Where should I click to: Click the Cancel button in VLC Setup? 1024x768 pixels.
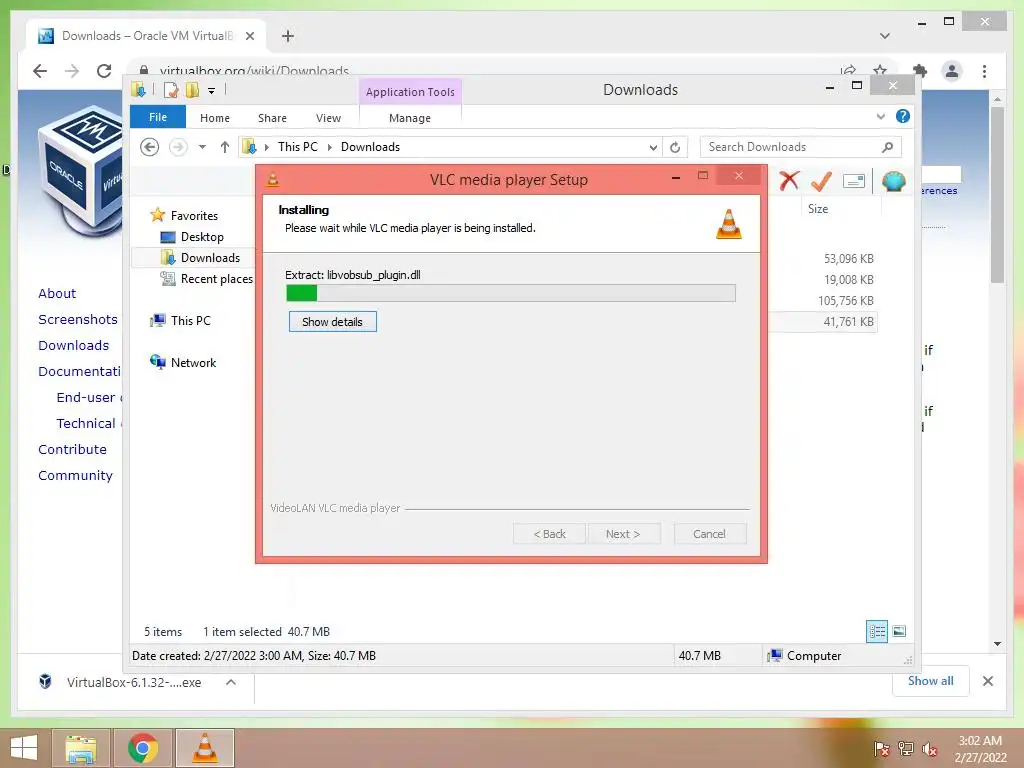pos(709,534)
